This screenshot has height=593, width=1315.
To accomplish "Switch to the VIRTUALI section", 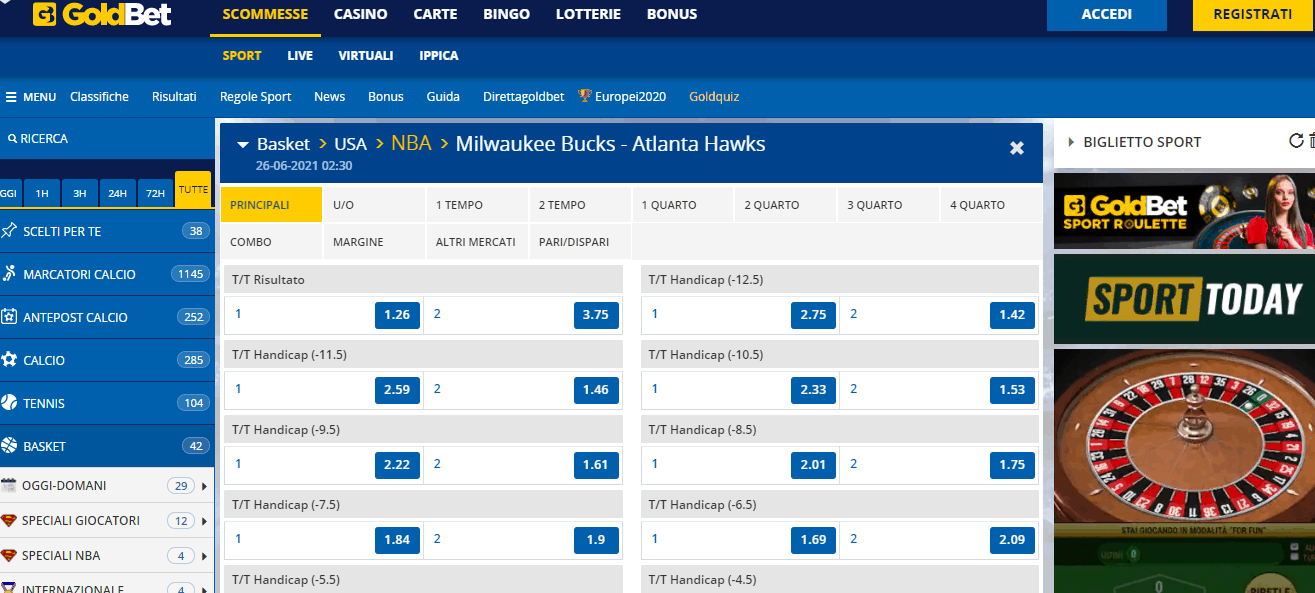I will tap(366, 56).
